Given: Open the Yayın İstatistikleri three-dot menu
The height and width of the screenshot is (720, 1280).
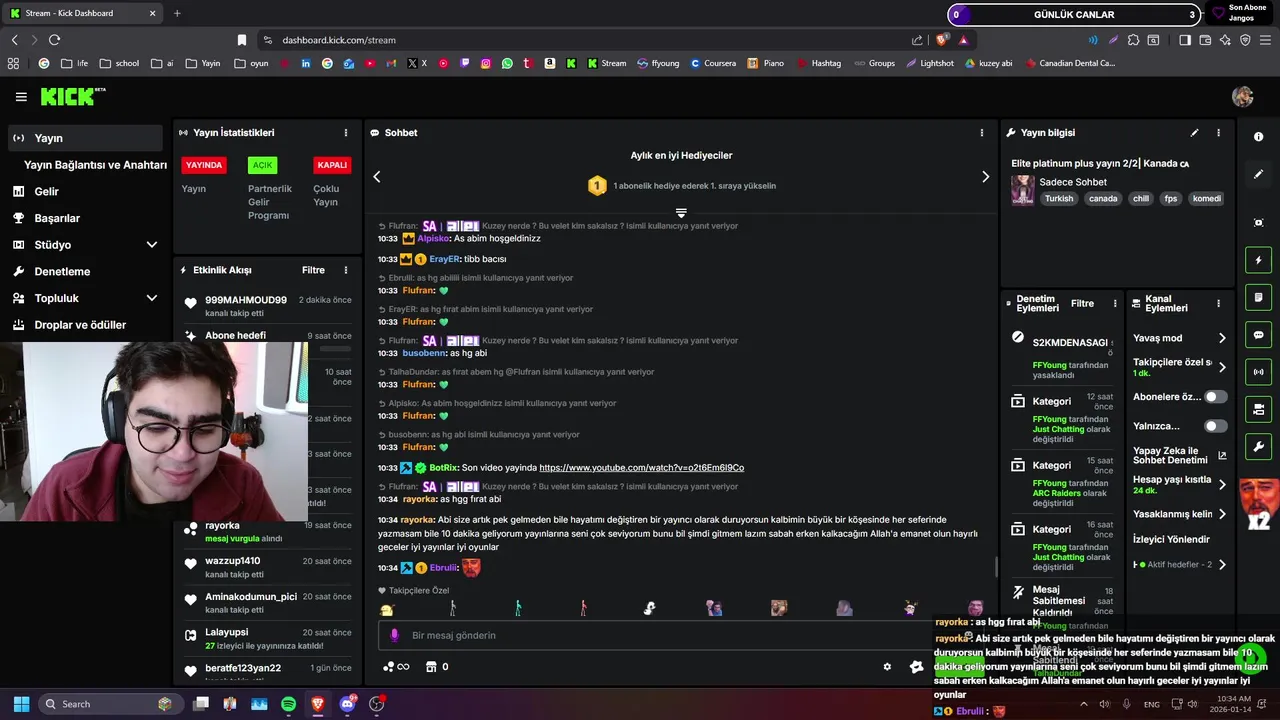Looking at the screenshot, I should tap(346, 133).
